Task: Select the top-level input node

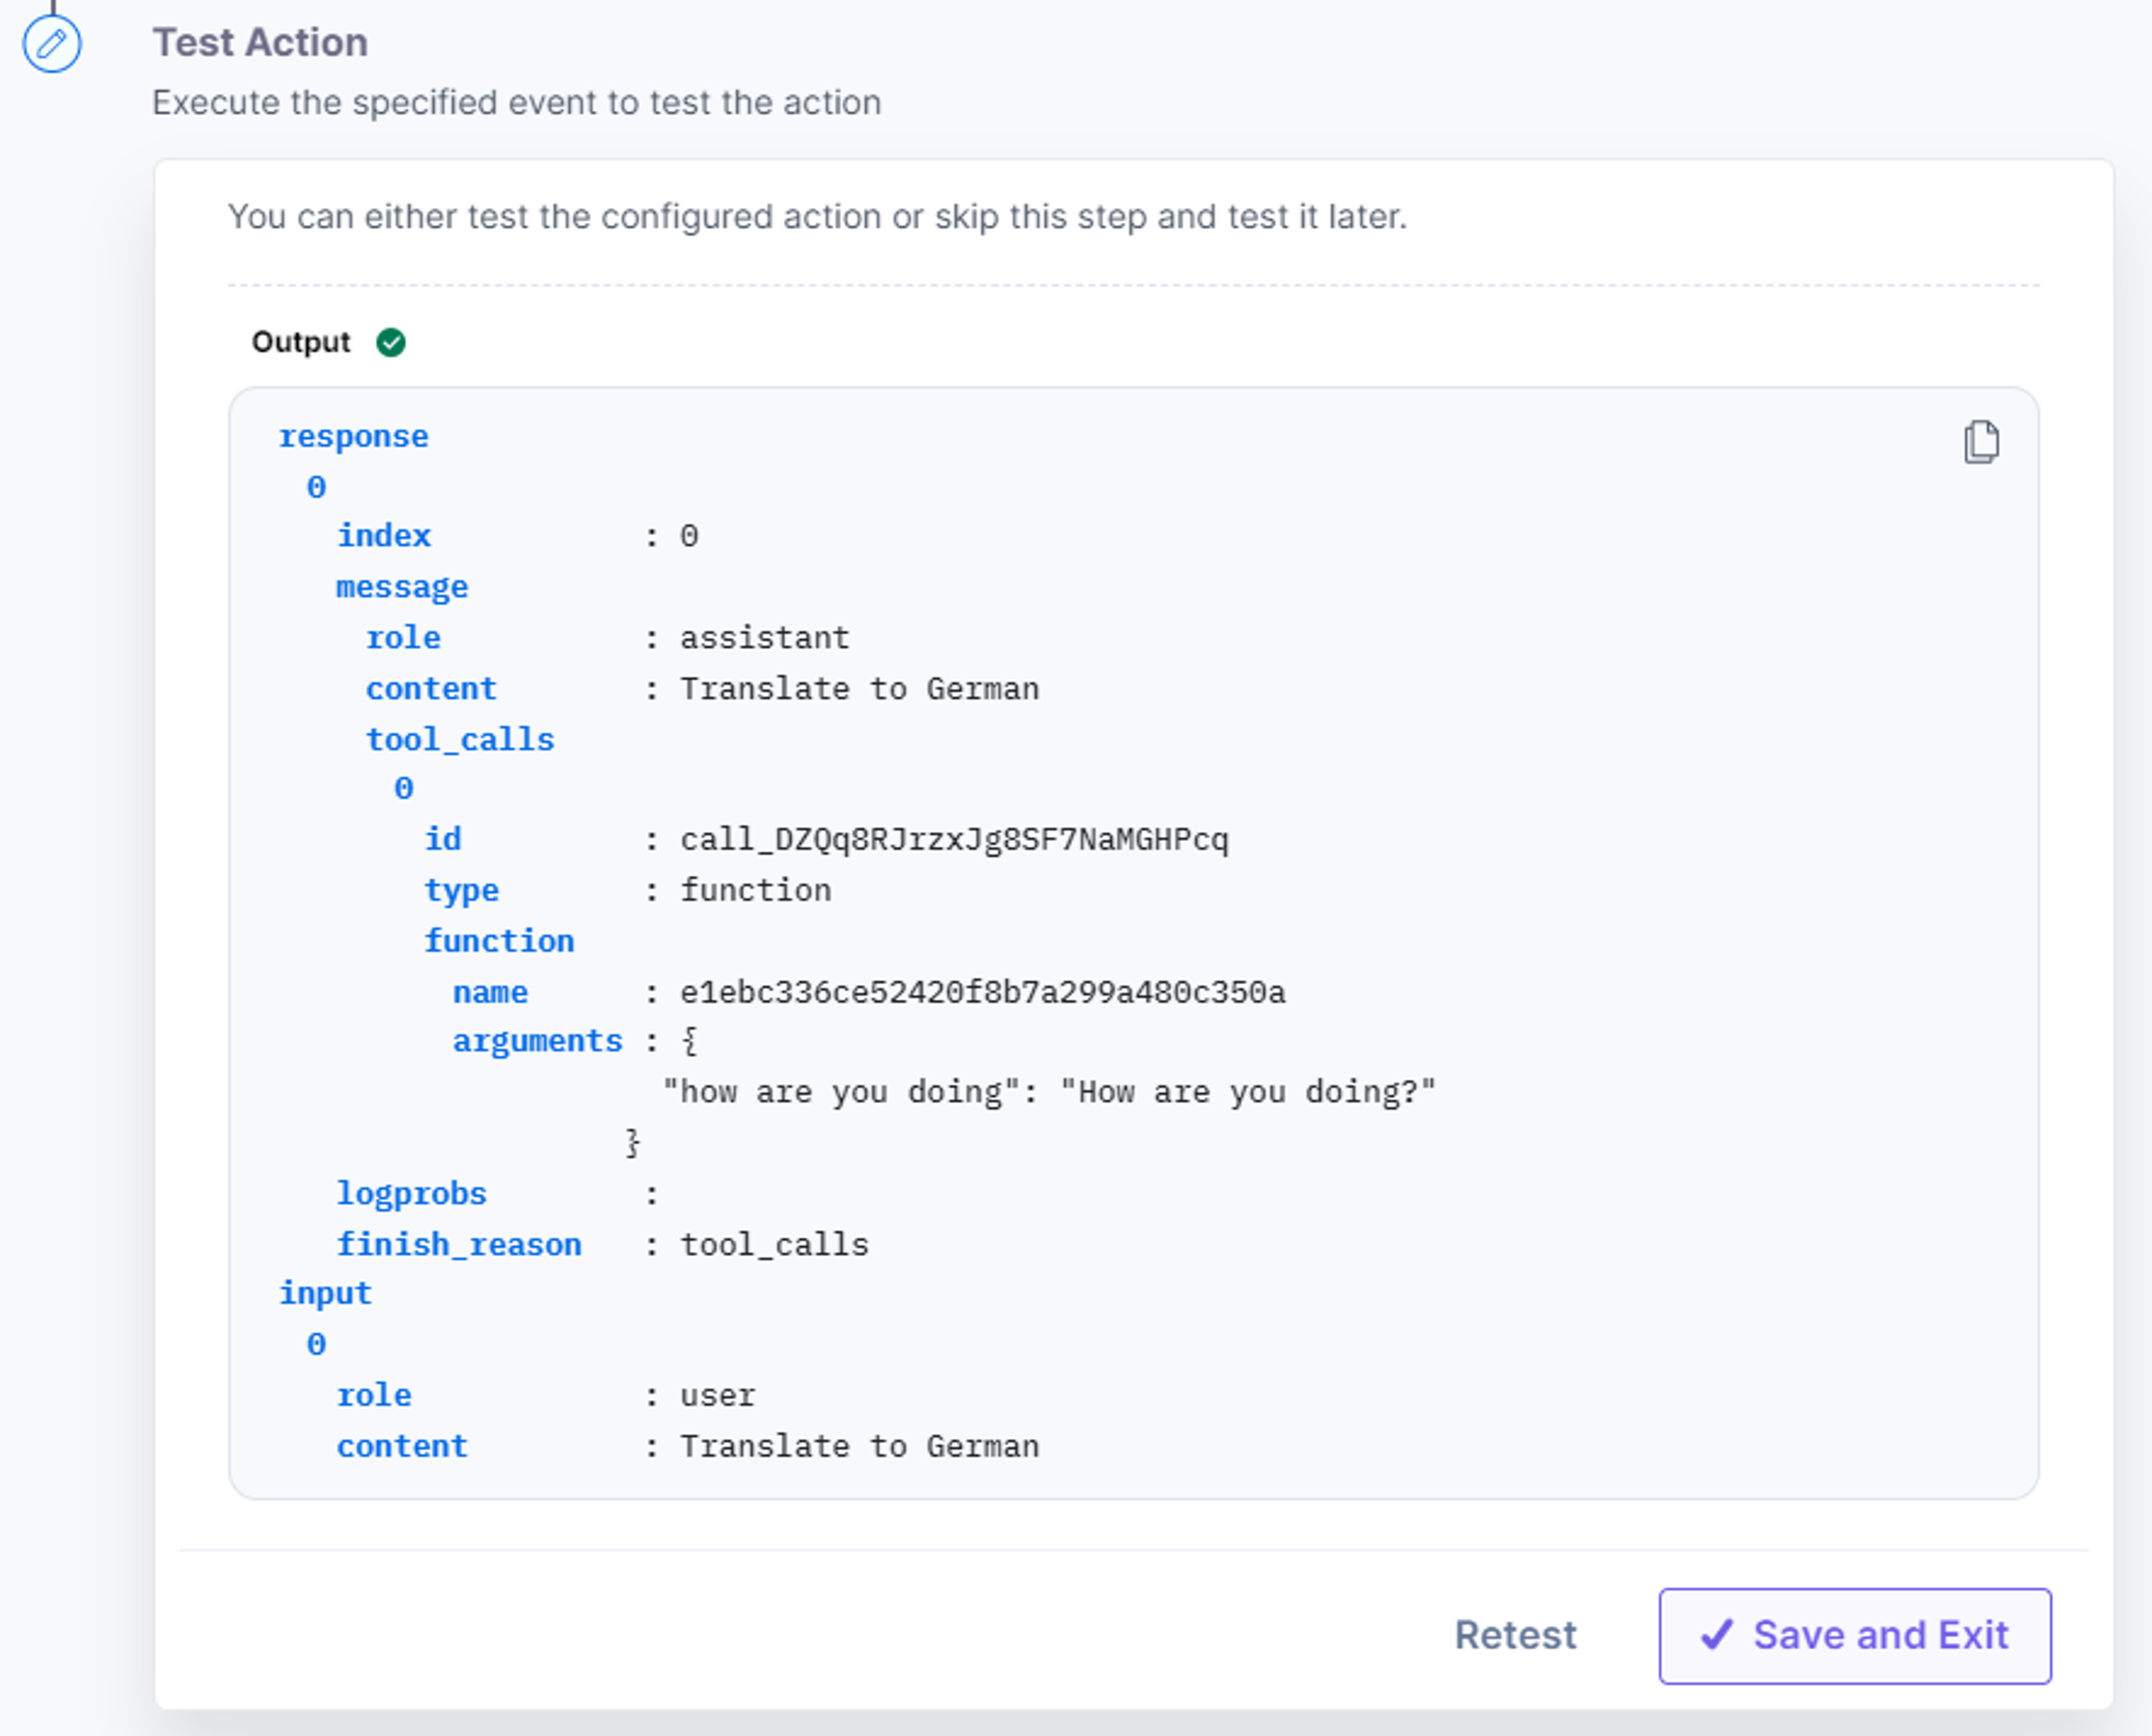Action: click(x=325, y=1293)
